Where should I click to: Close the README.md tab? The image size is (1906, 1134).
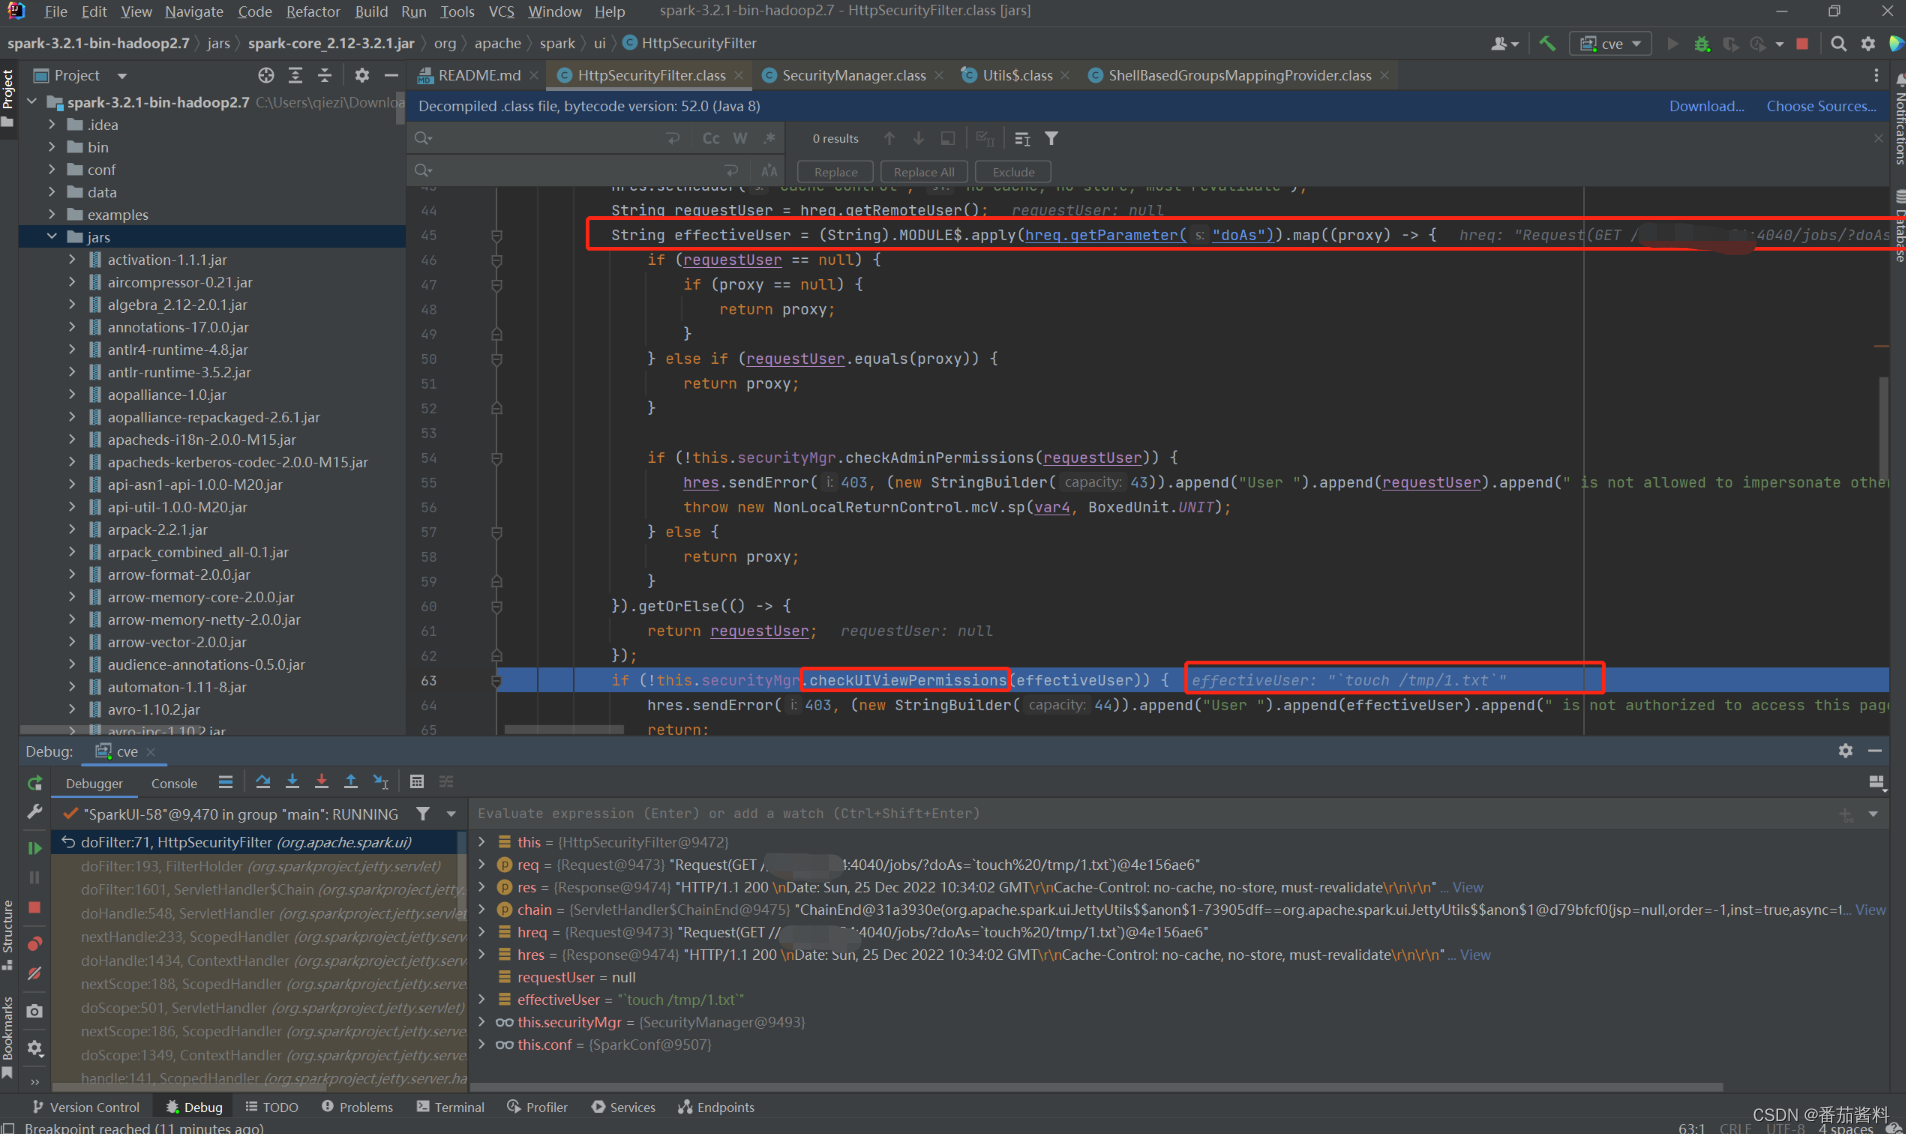click(x=534, y=75)
